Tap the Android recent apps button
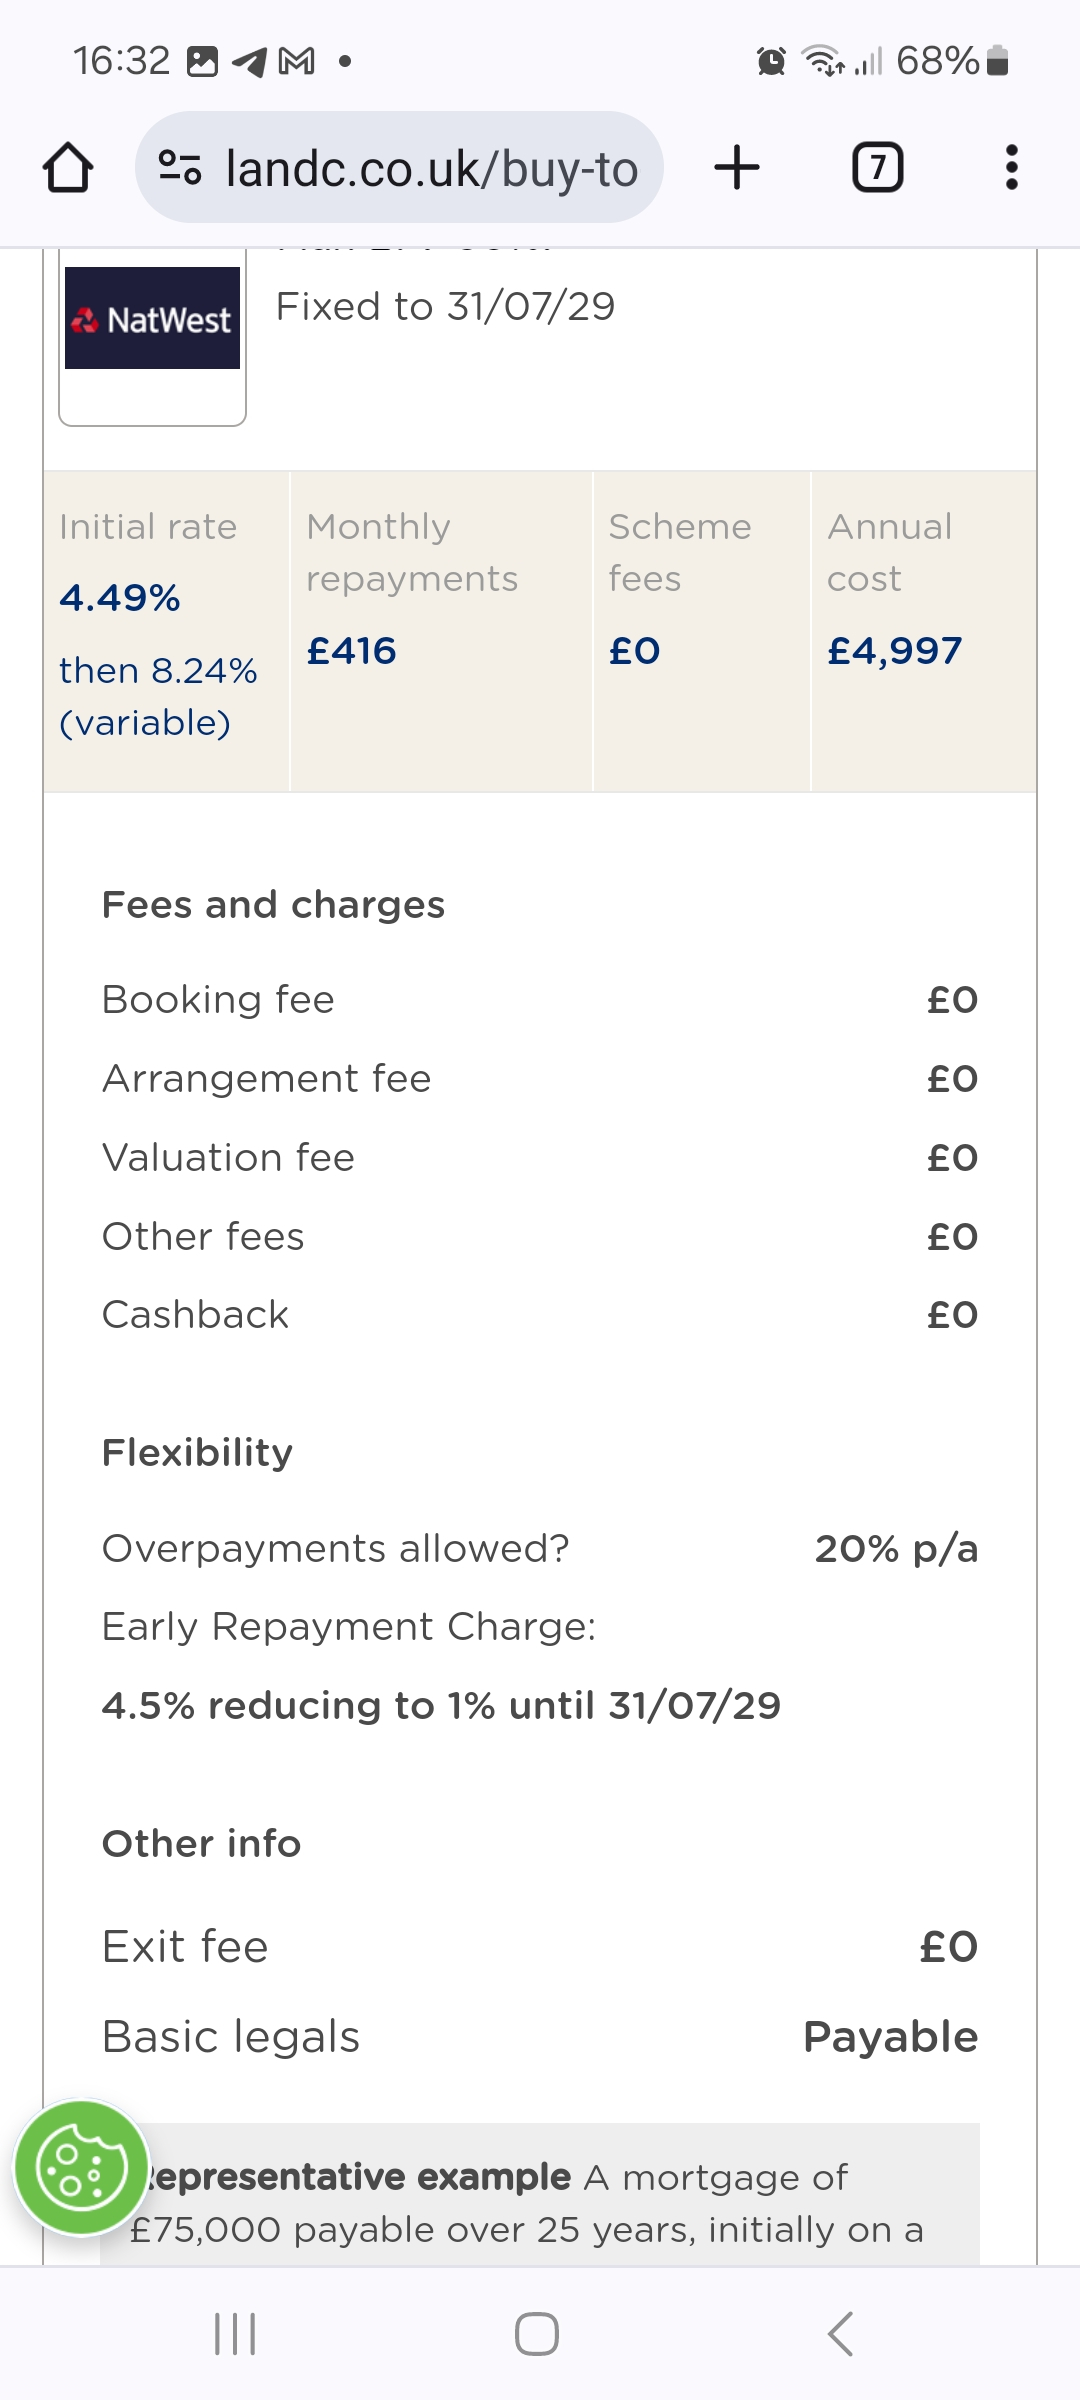 point(235,2334)
